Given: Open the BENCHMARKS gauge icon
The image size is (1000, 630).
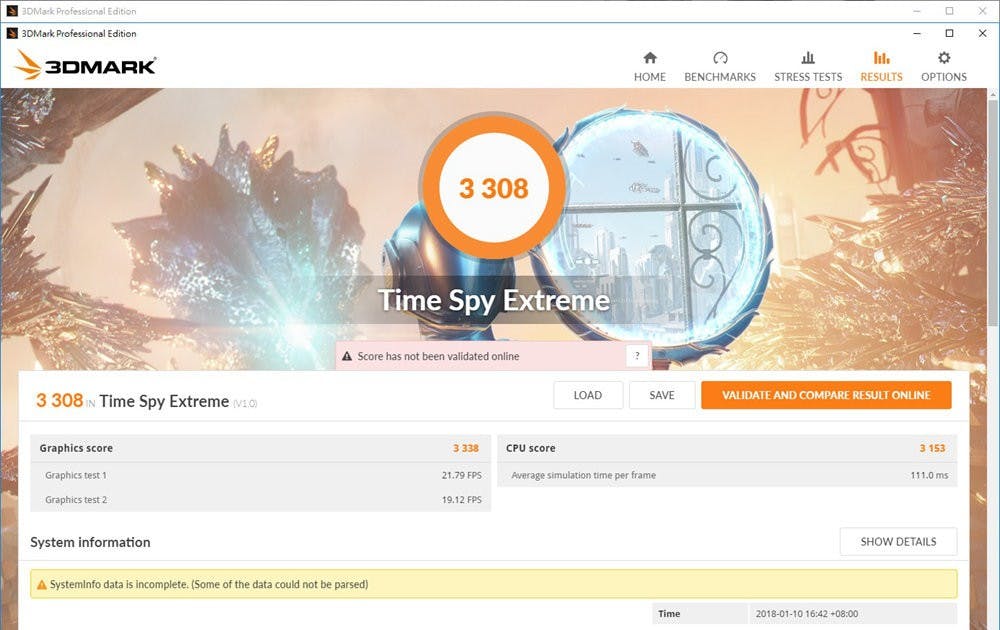Looking at the screenshot, I should [x=720, y=58].
